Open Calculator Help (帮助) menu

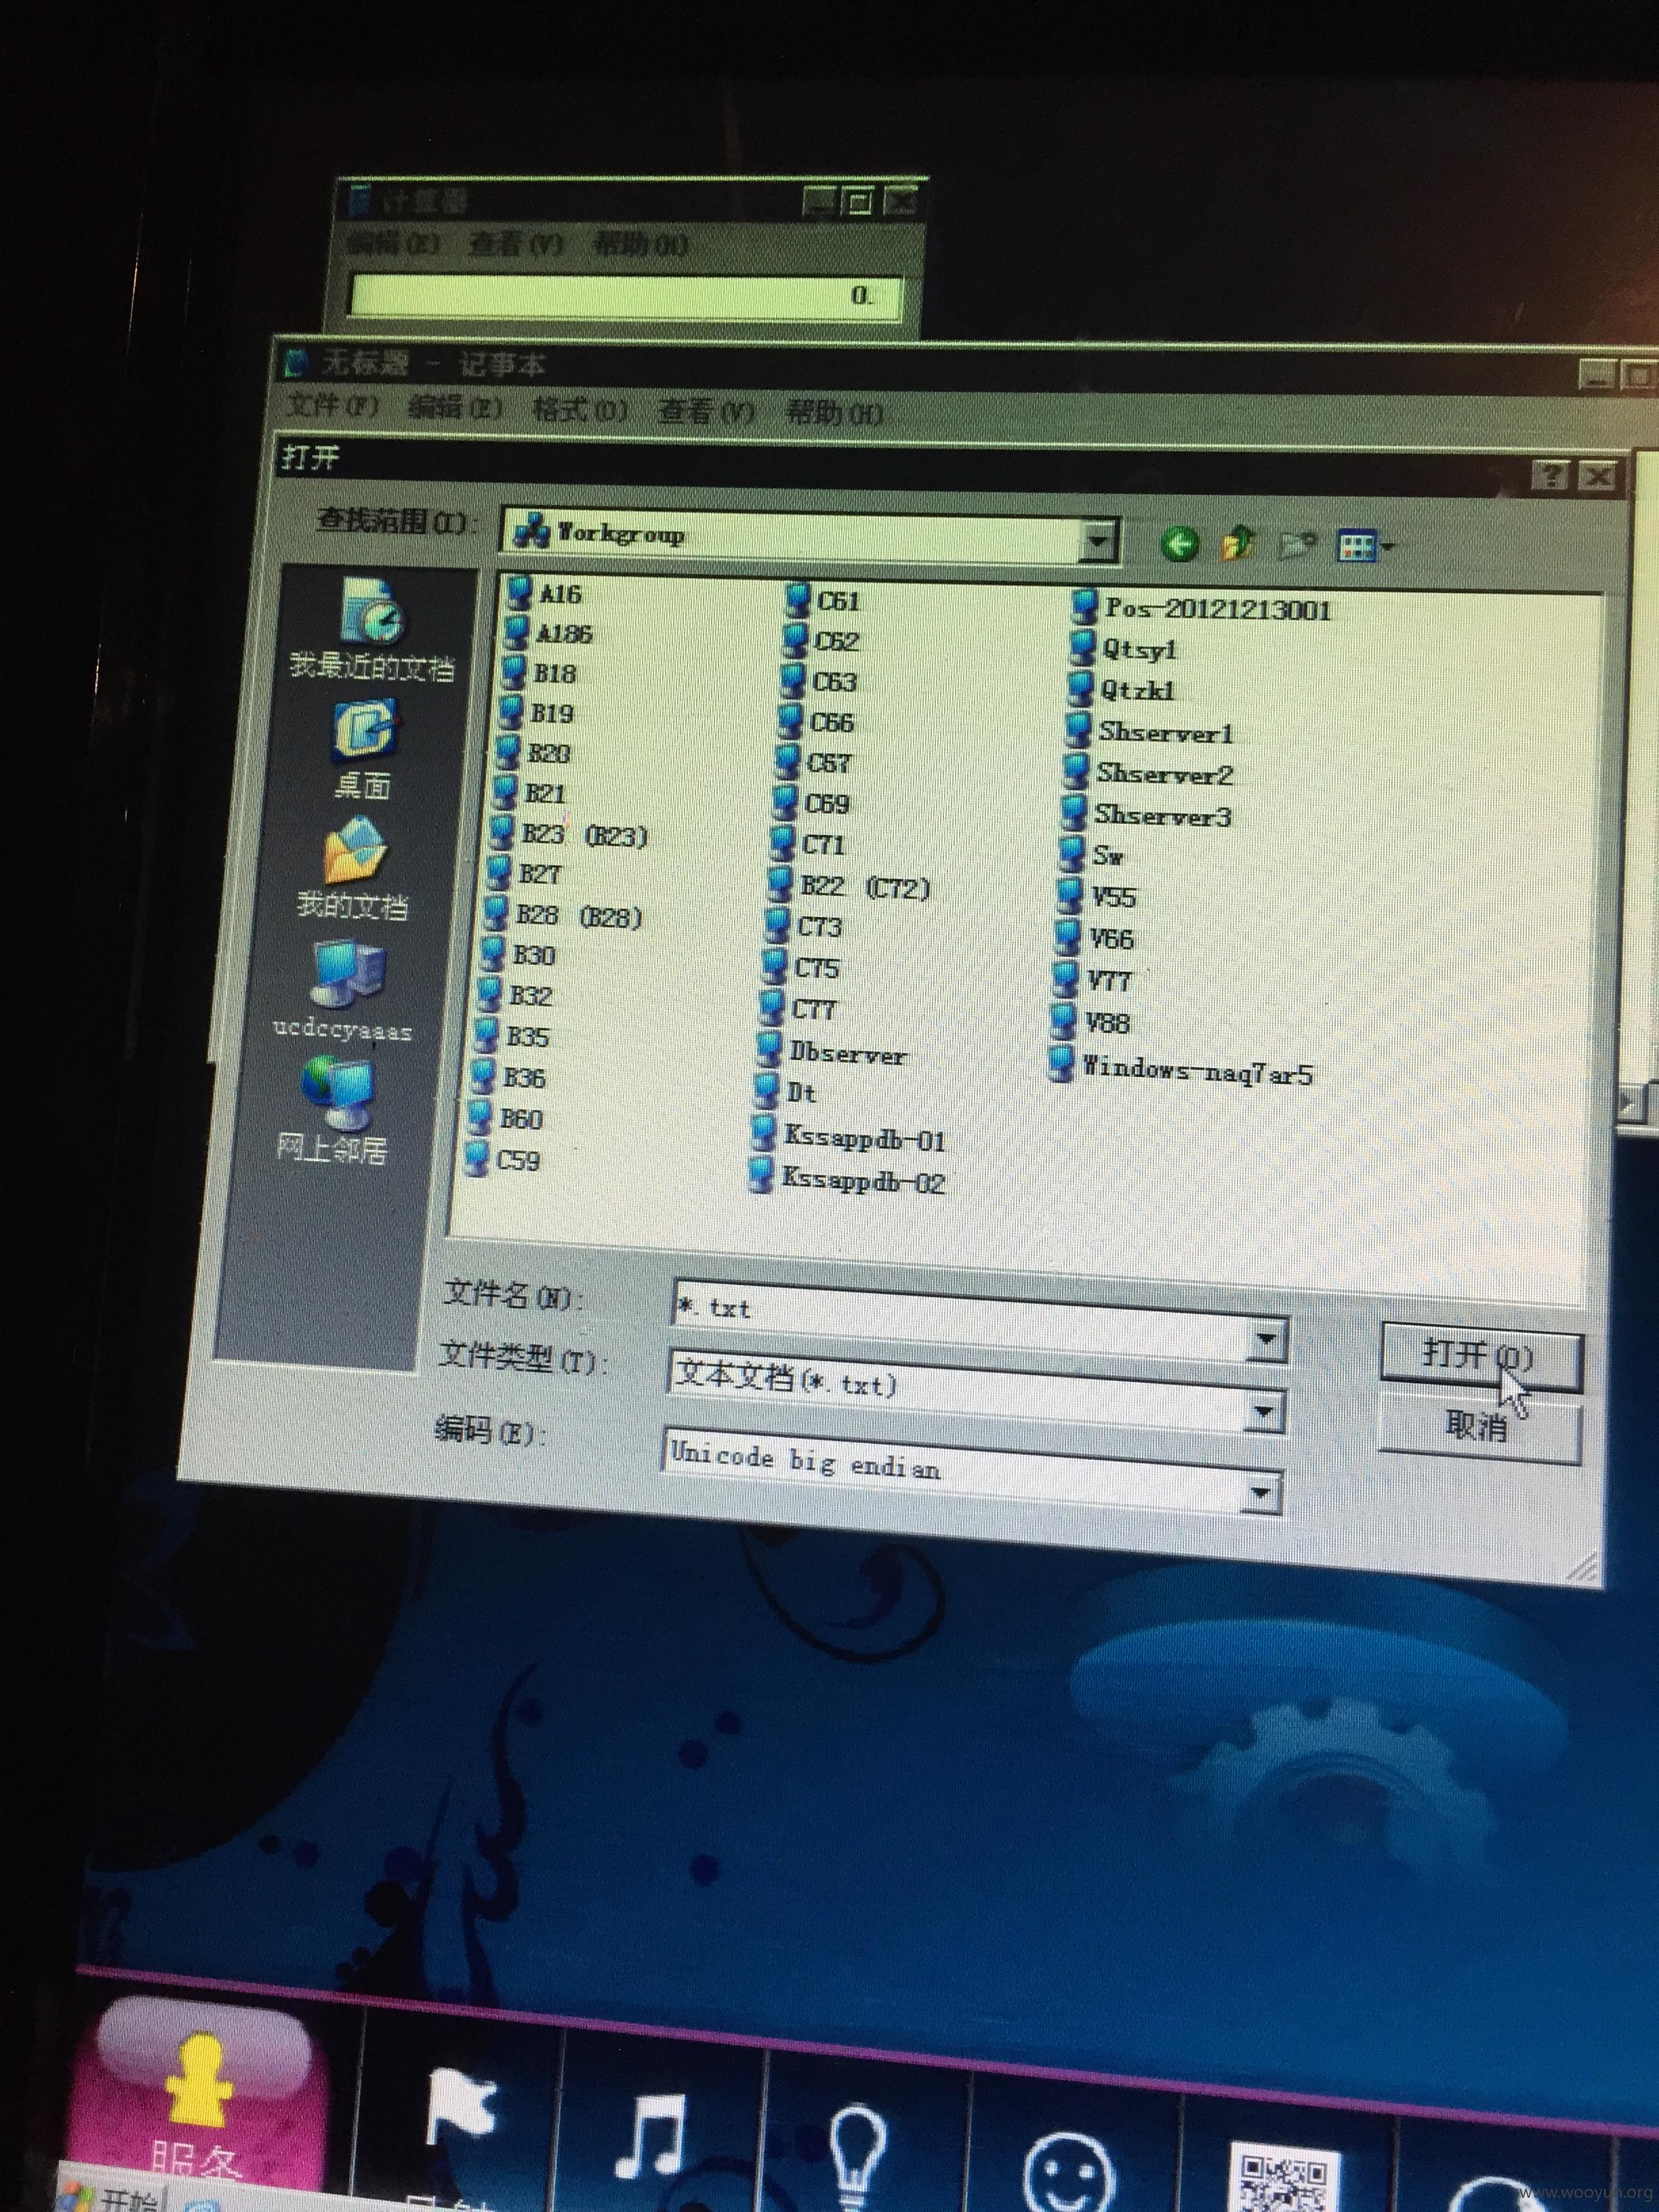640,244
